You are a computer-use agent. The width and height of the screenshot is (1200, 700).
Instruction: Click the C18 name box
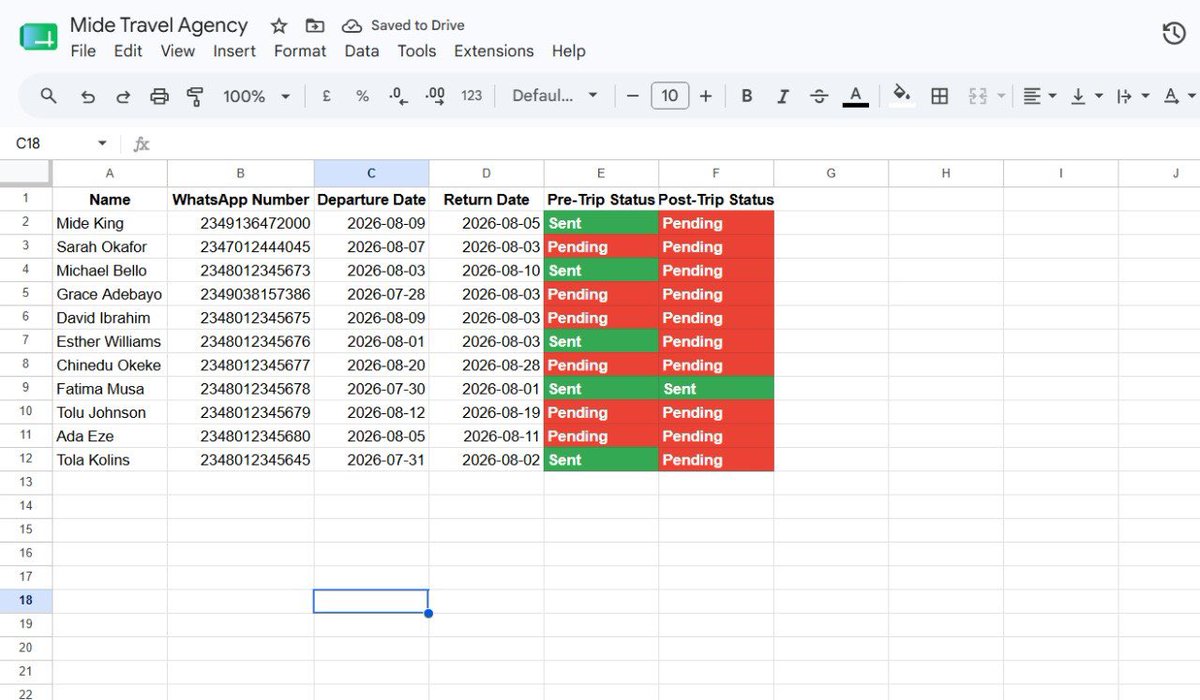50,144
